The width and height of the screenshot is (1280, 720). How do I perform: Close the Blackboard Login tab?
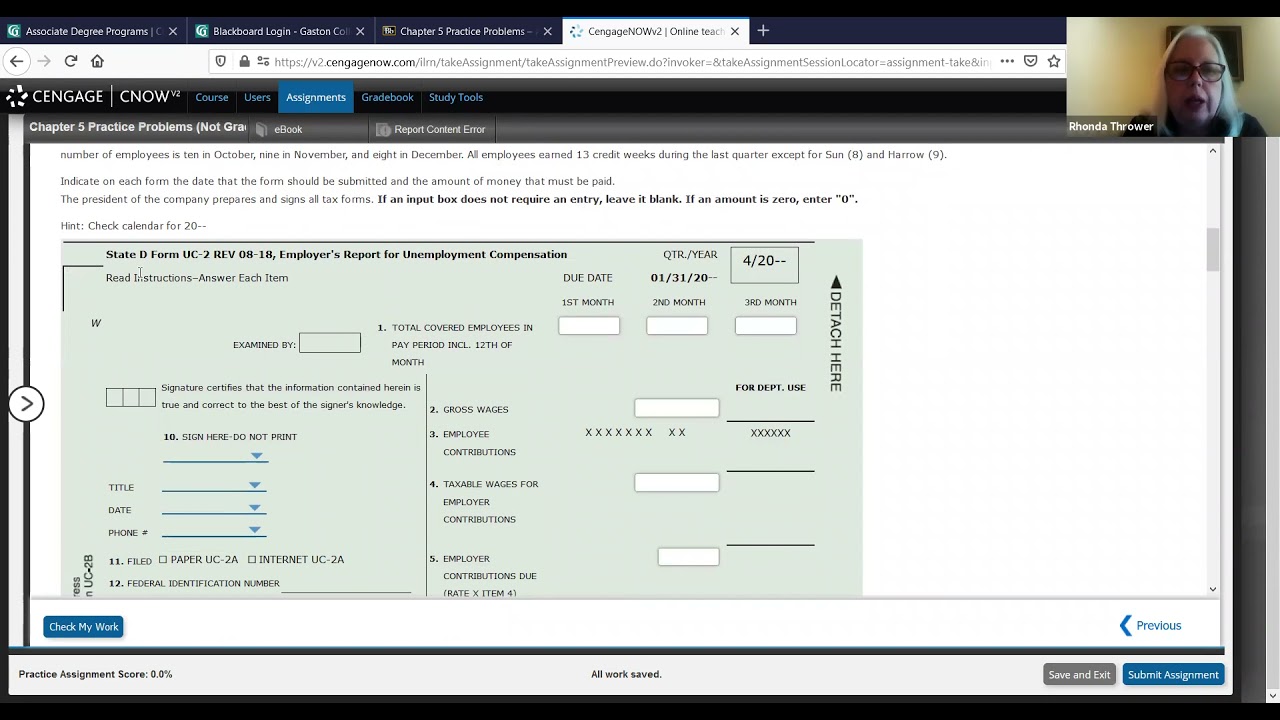point(360,31)
